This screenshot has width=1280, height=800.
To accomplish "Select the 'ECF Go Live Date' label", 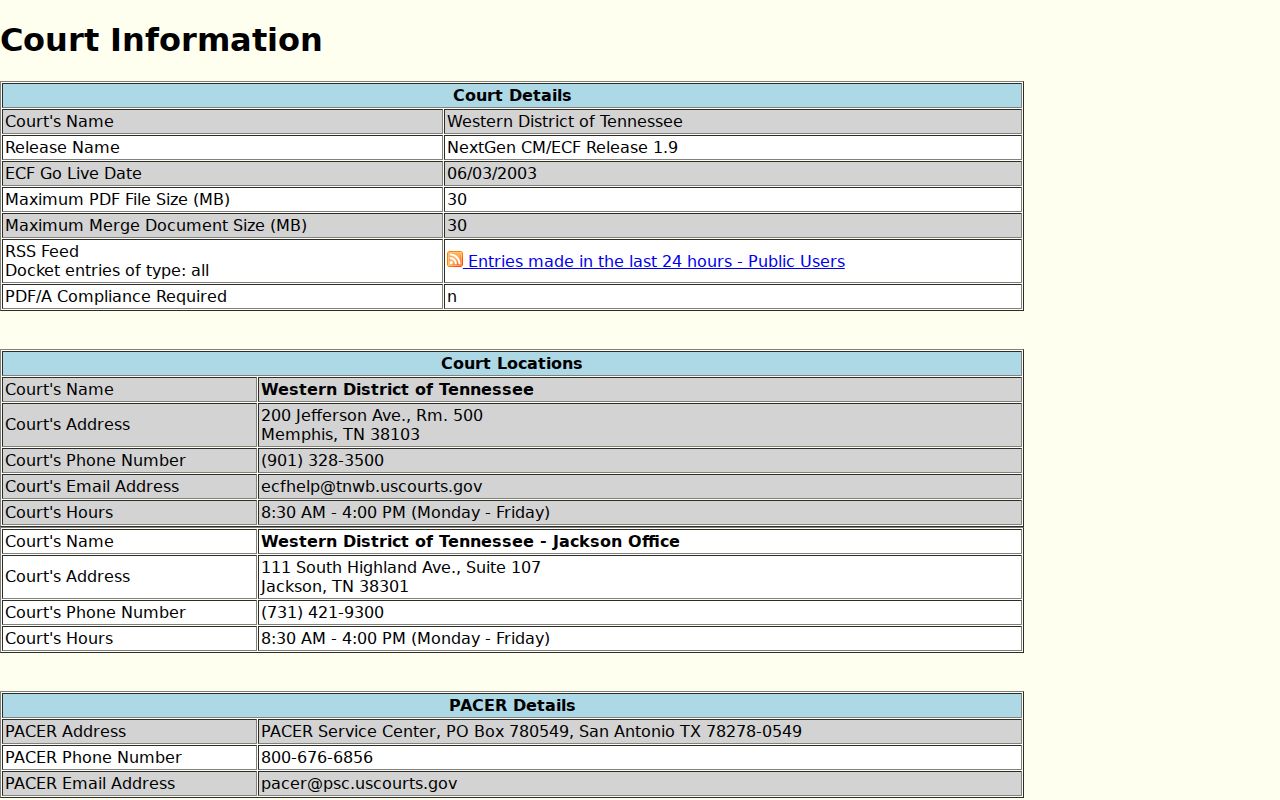I will [74, 173].
